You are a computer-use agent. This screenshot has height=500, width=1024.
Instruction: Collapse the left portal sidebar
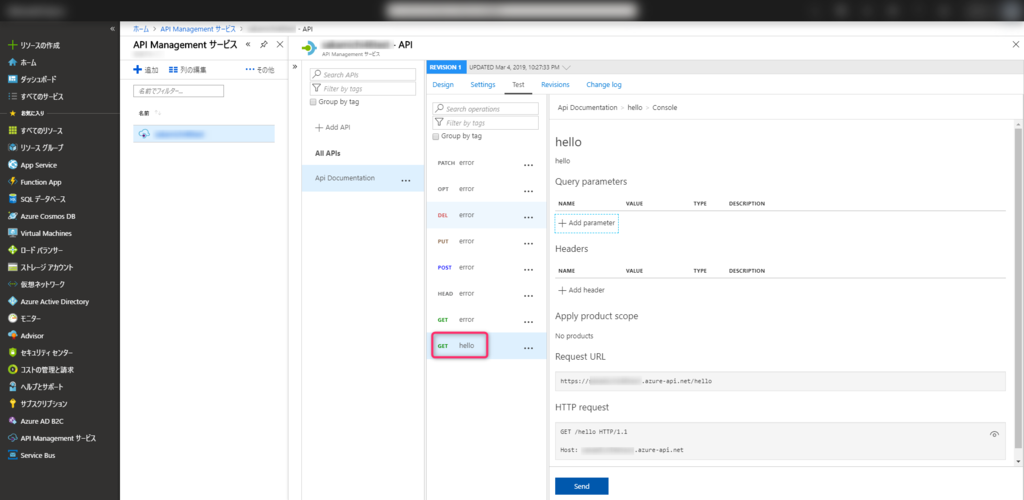click(113, 29)
